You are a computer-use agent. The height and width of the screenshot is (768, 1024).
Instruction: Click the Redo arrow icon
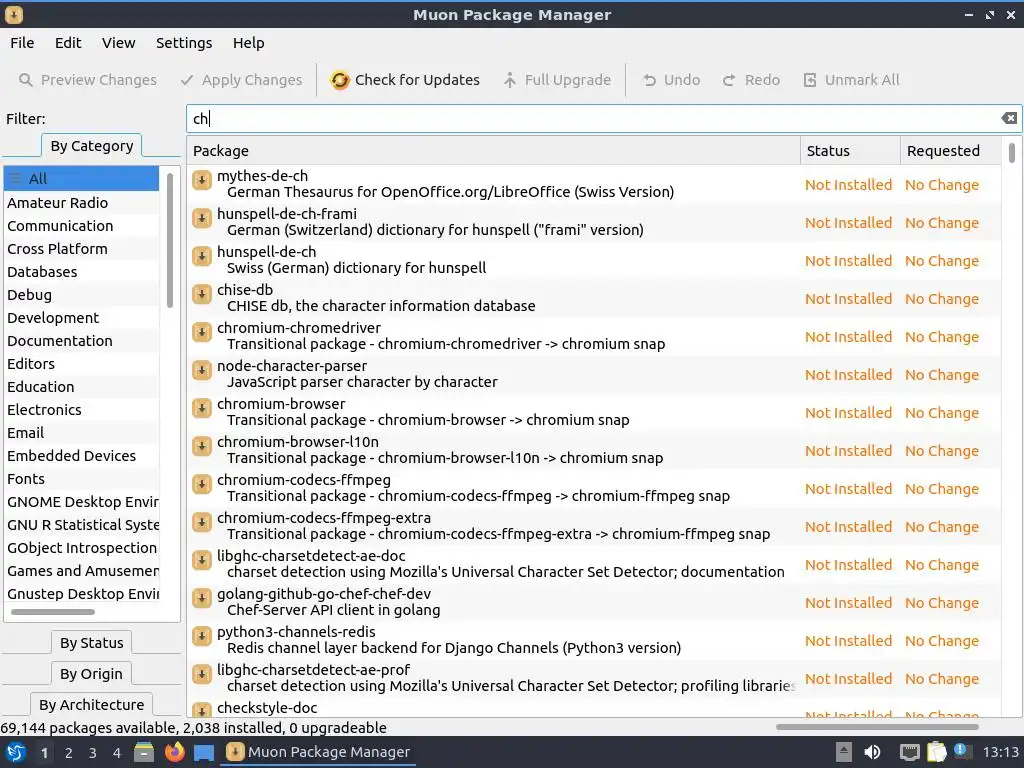pyautogui.click(x=729, y=80)
